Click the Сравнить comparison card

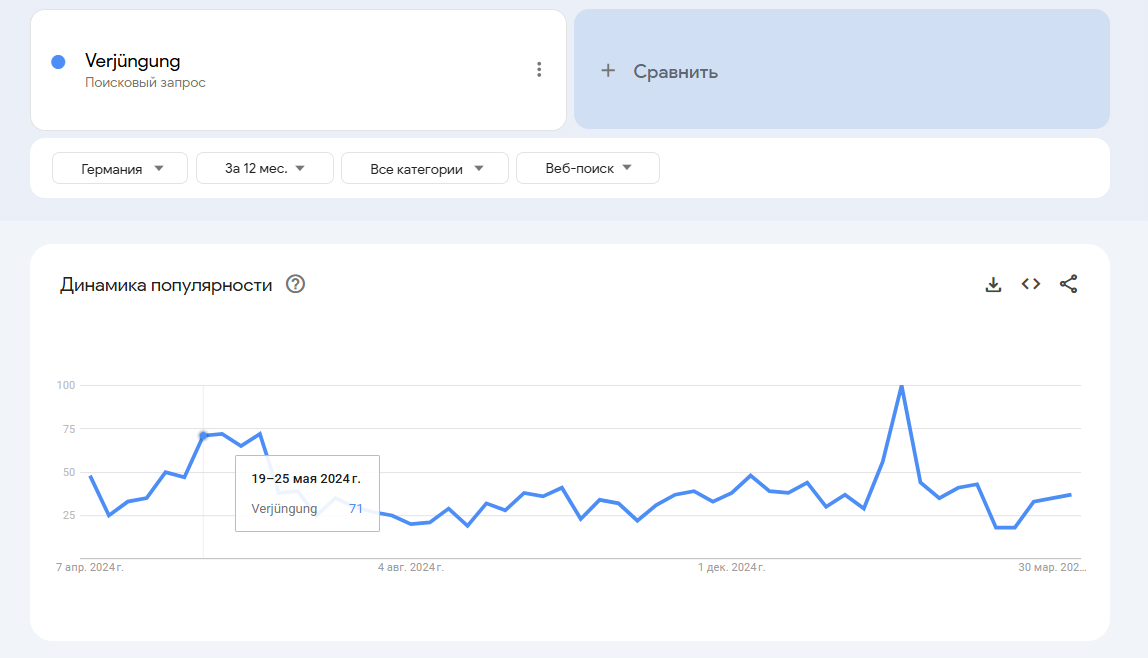[x=842, y=70]
